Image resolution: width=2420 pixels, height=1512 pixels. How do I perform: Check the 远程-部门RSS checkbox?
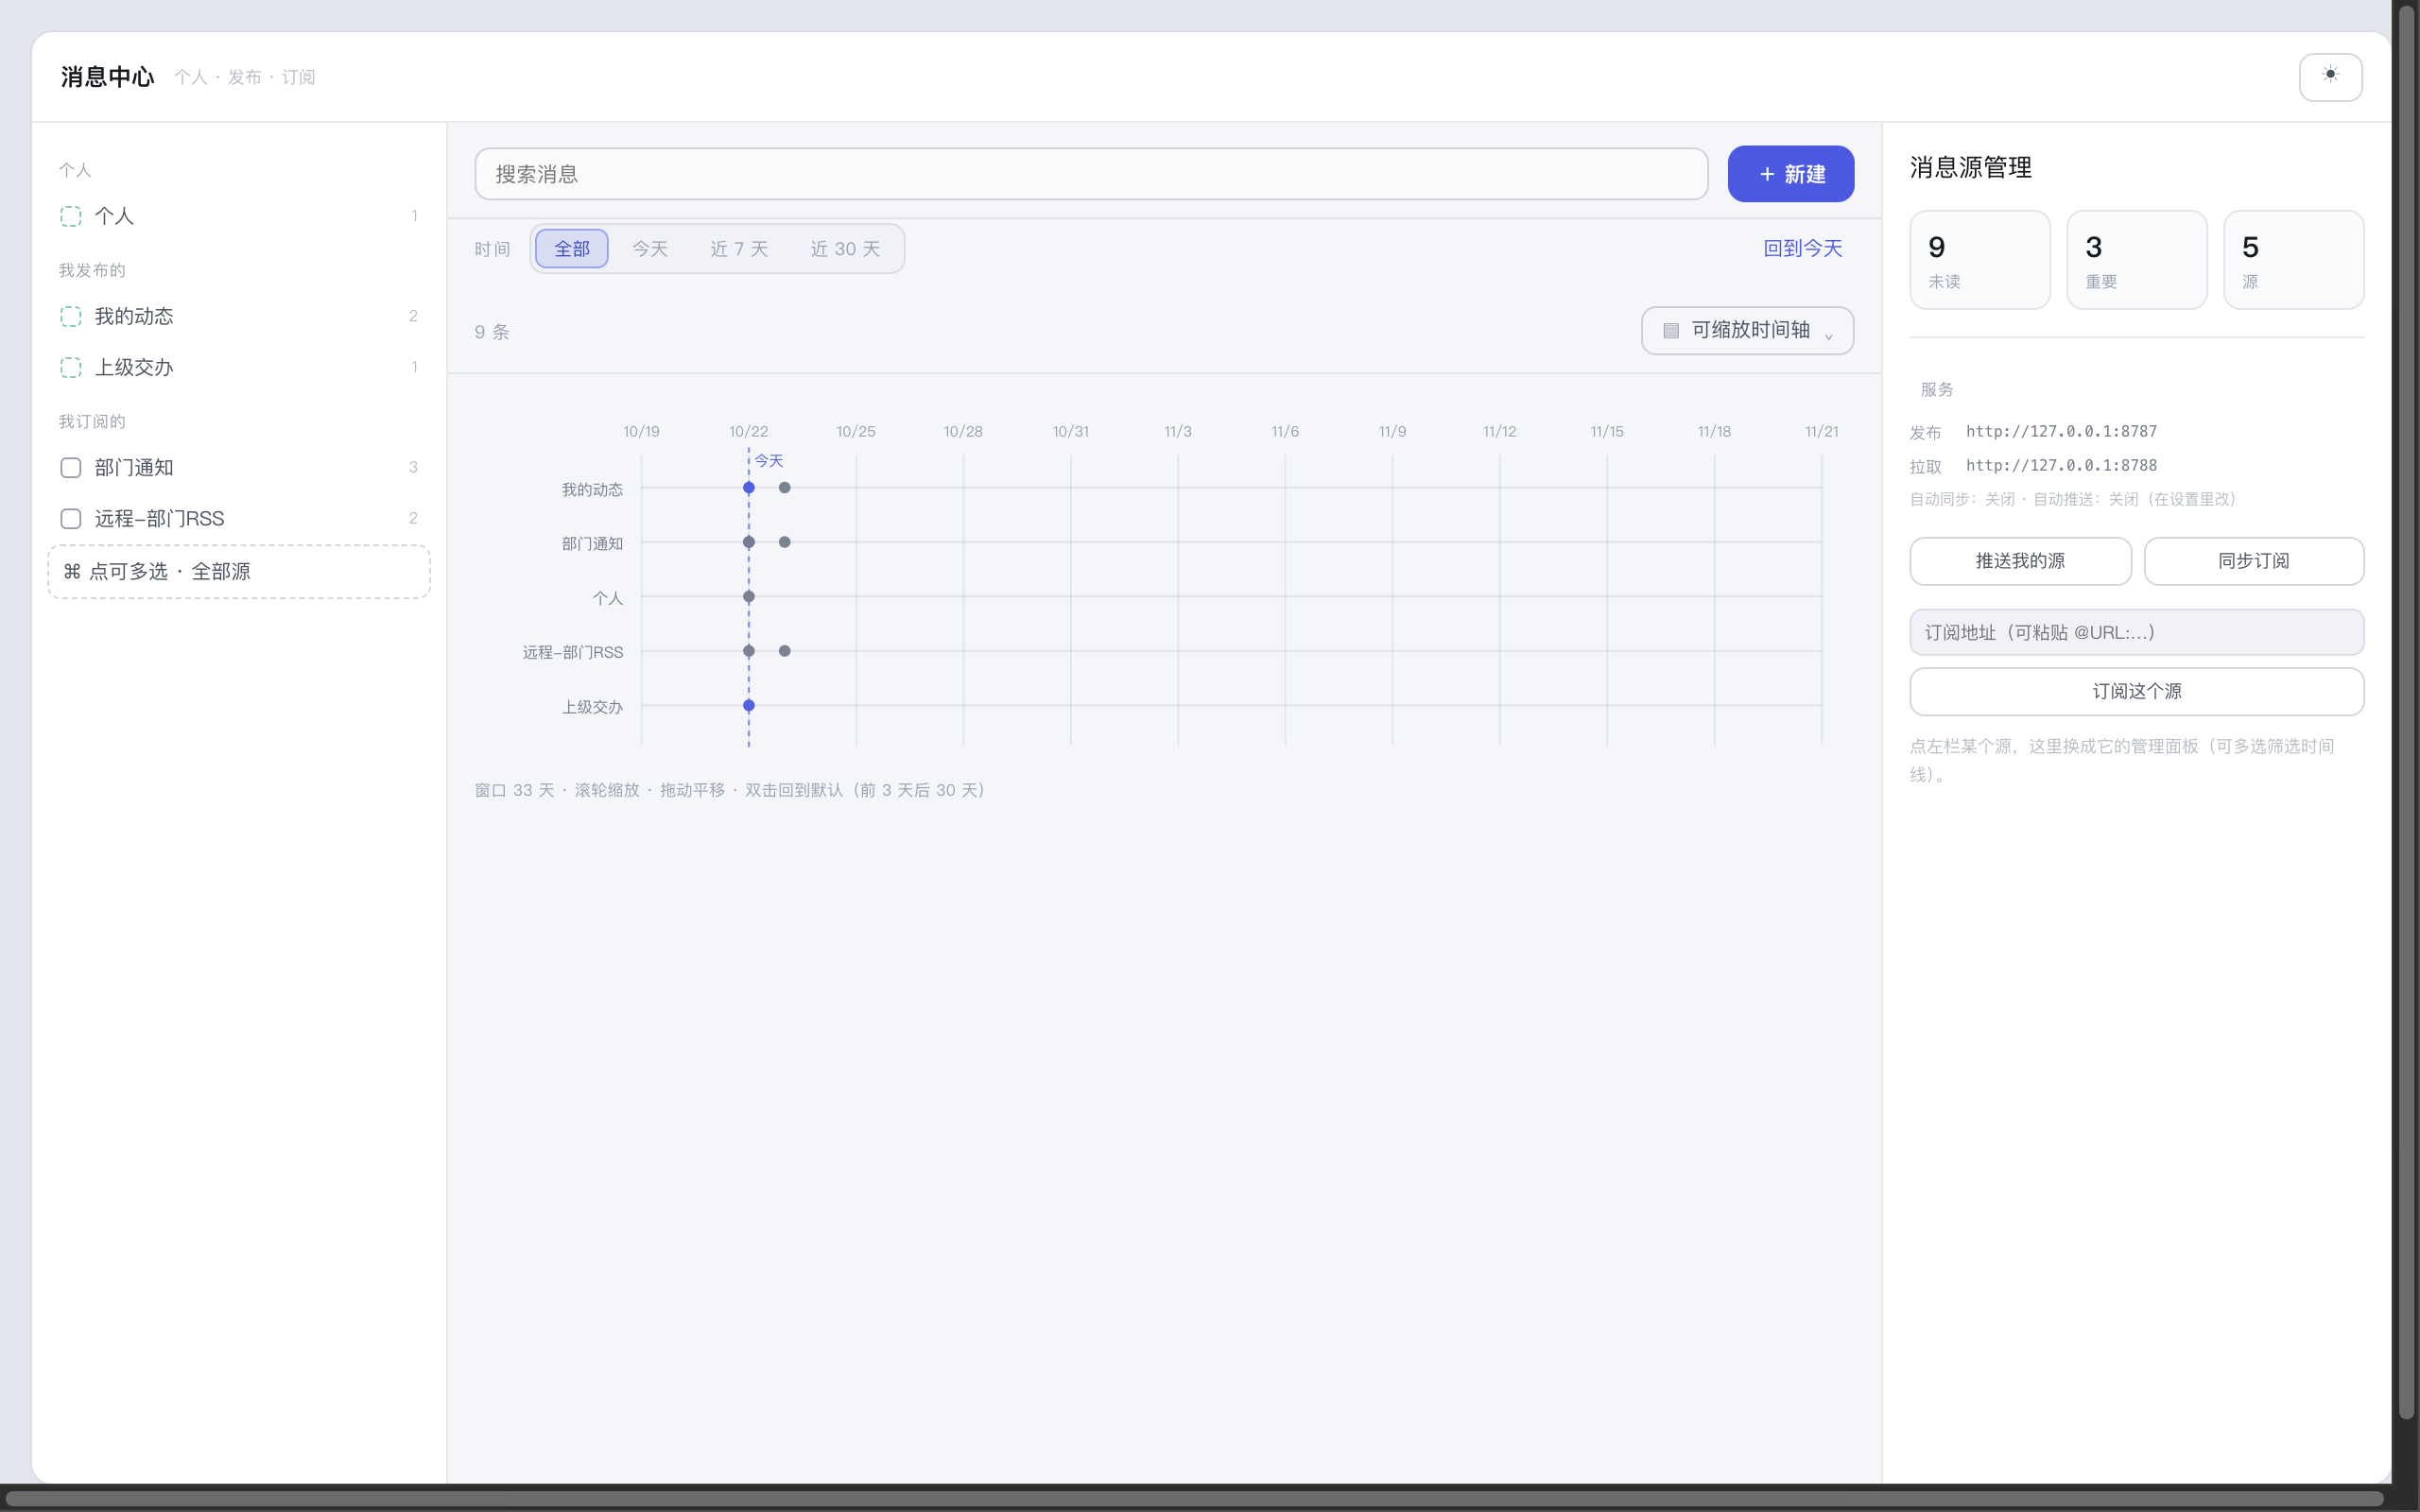71,518
